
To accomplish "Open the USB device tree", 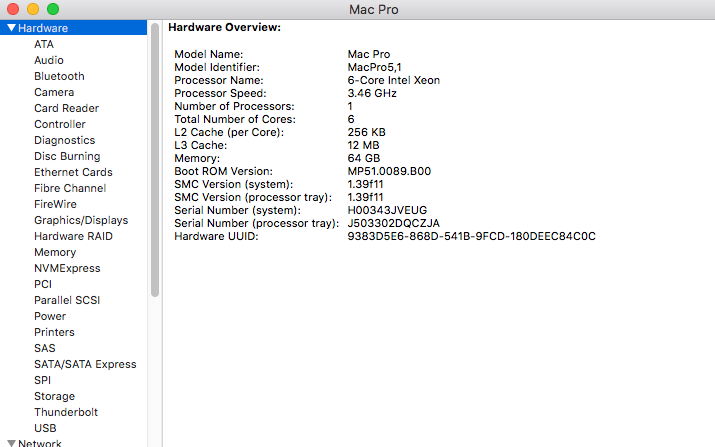I will tap(45, 428).
